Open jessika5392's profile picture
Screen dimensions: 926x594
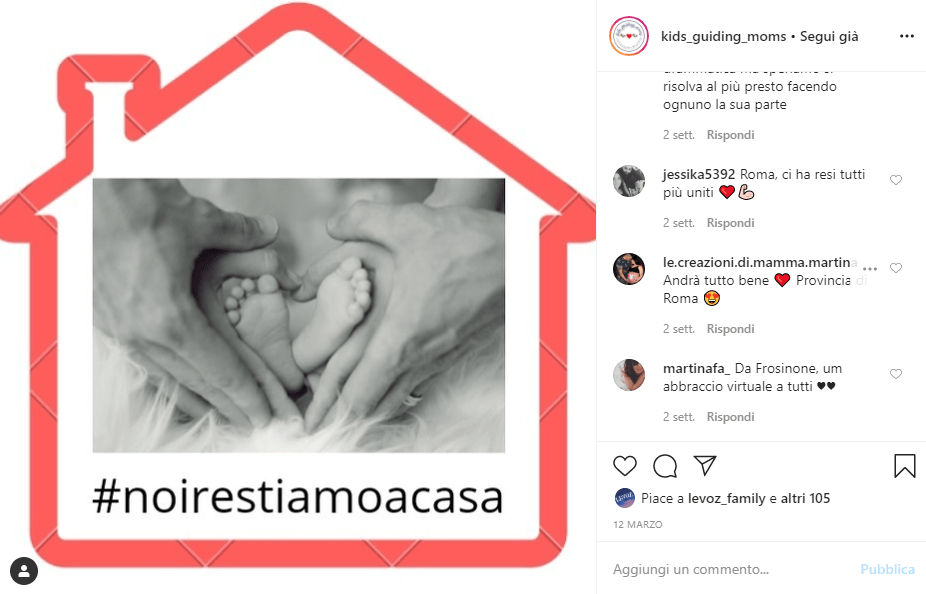[629, 181]
